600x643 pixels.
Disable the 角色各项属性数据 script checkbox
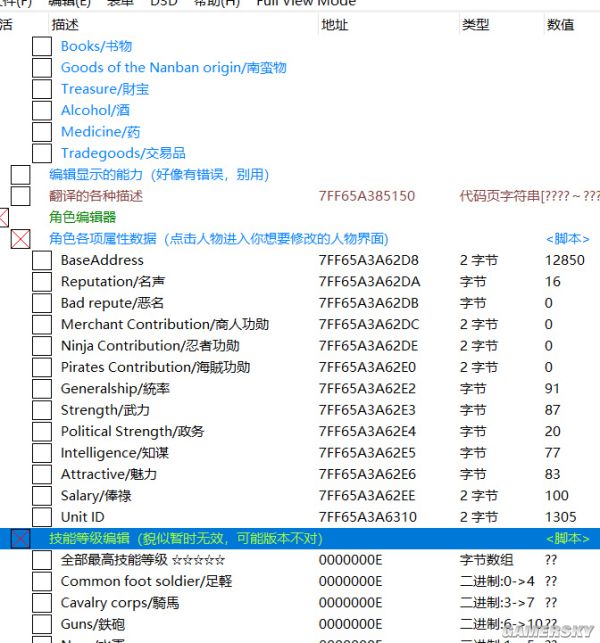(x=21, y=239)
